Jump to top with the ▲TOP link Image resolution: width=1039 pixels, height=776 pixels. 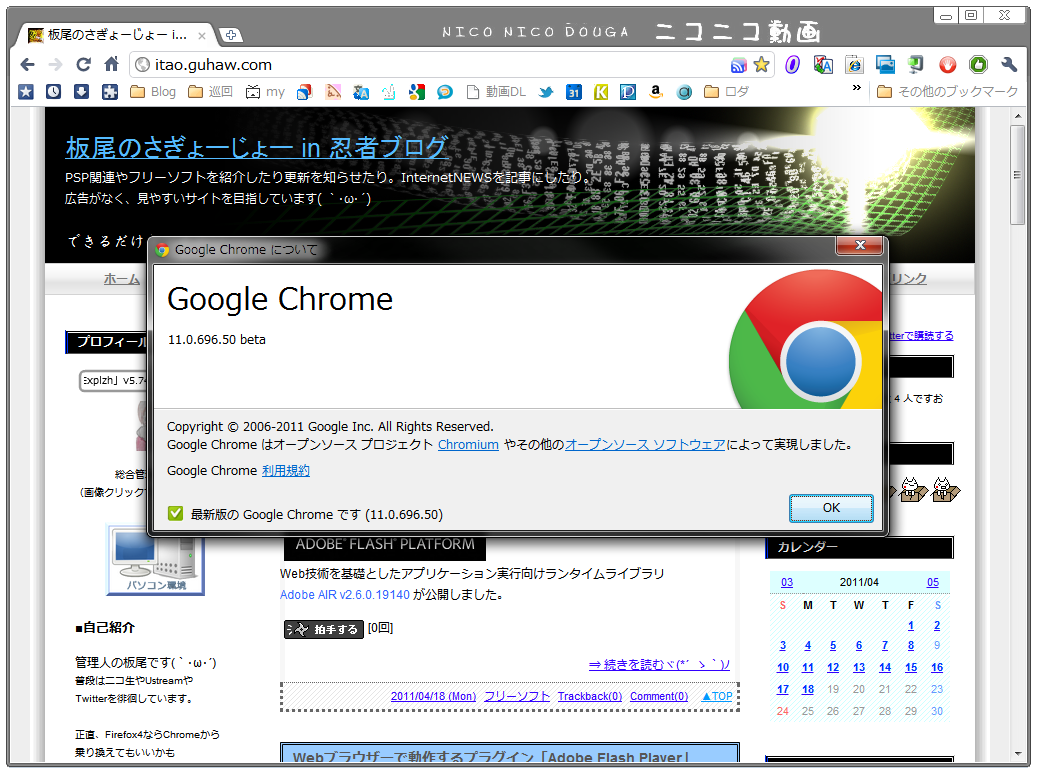coord(717,696)
